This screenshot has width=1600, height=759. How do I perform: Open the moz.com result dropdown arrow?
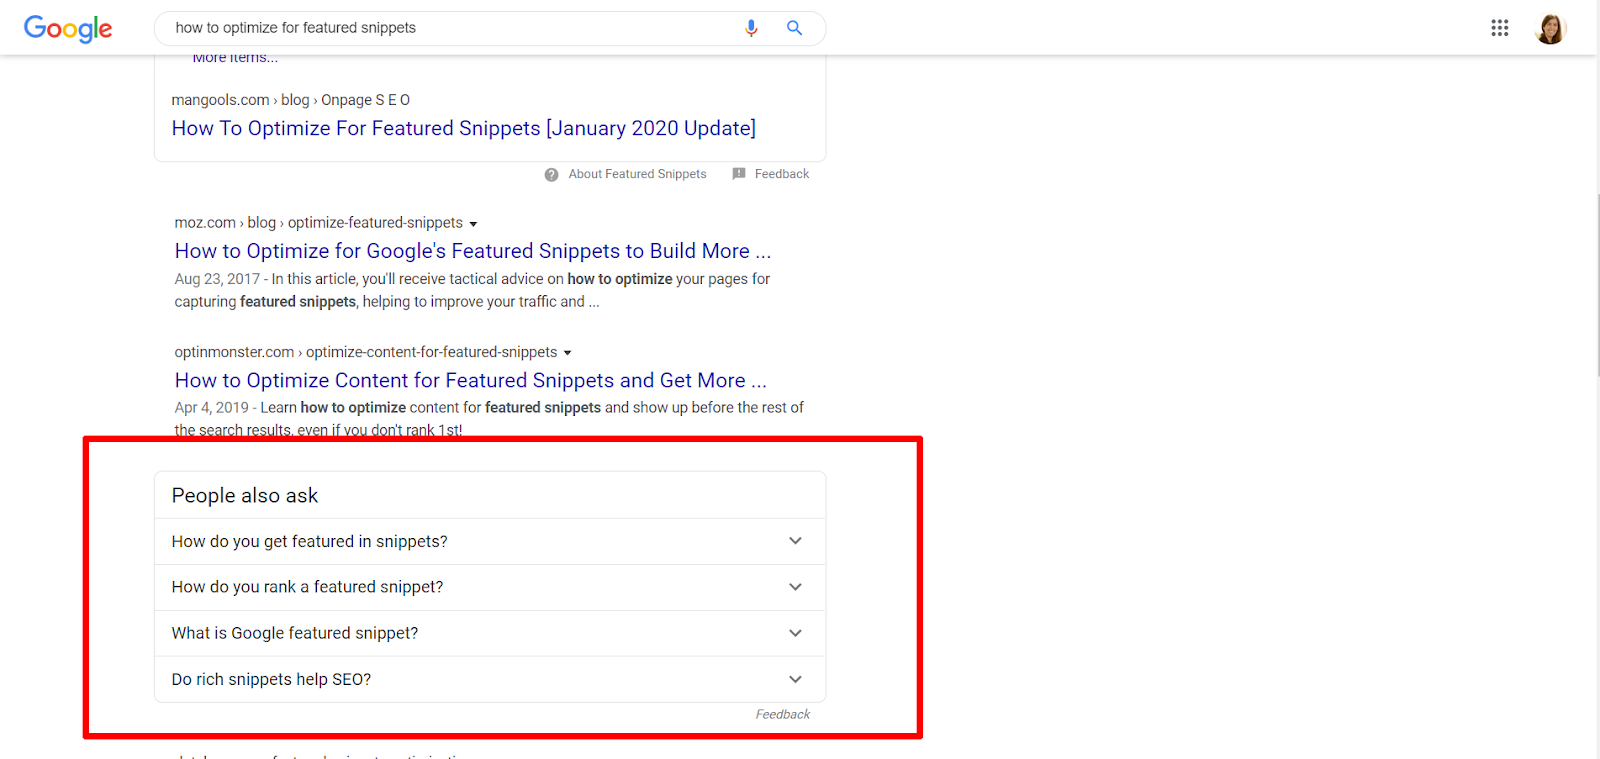[x=473, y=224]
